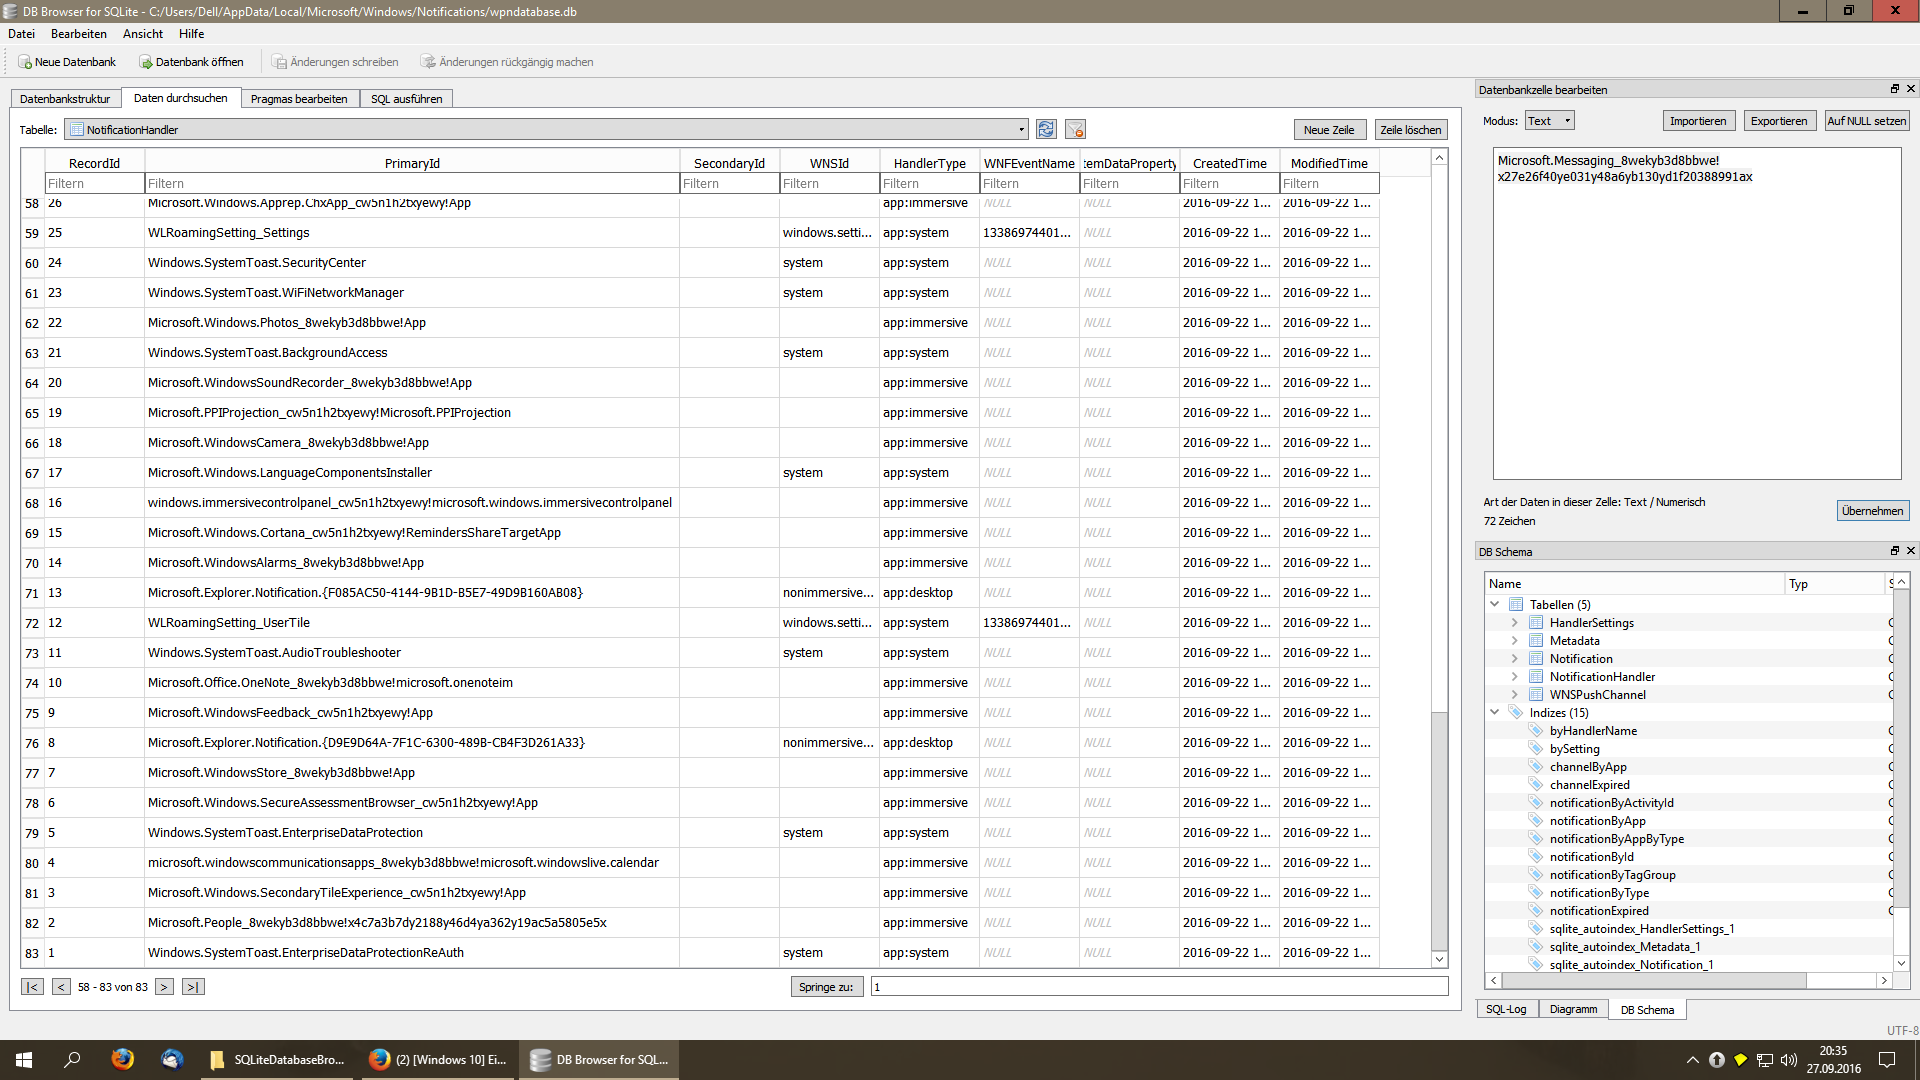Screen dimensions: 1920x1080
Task: Open the Windows action center icon
Action: pos(1887,1059)
